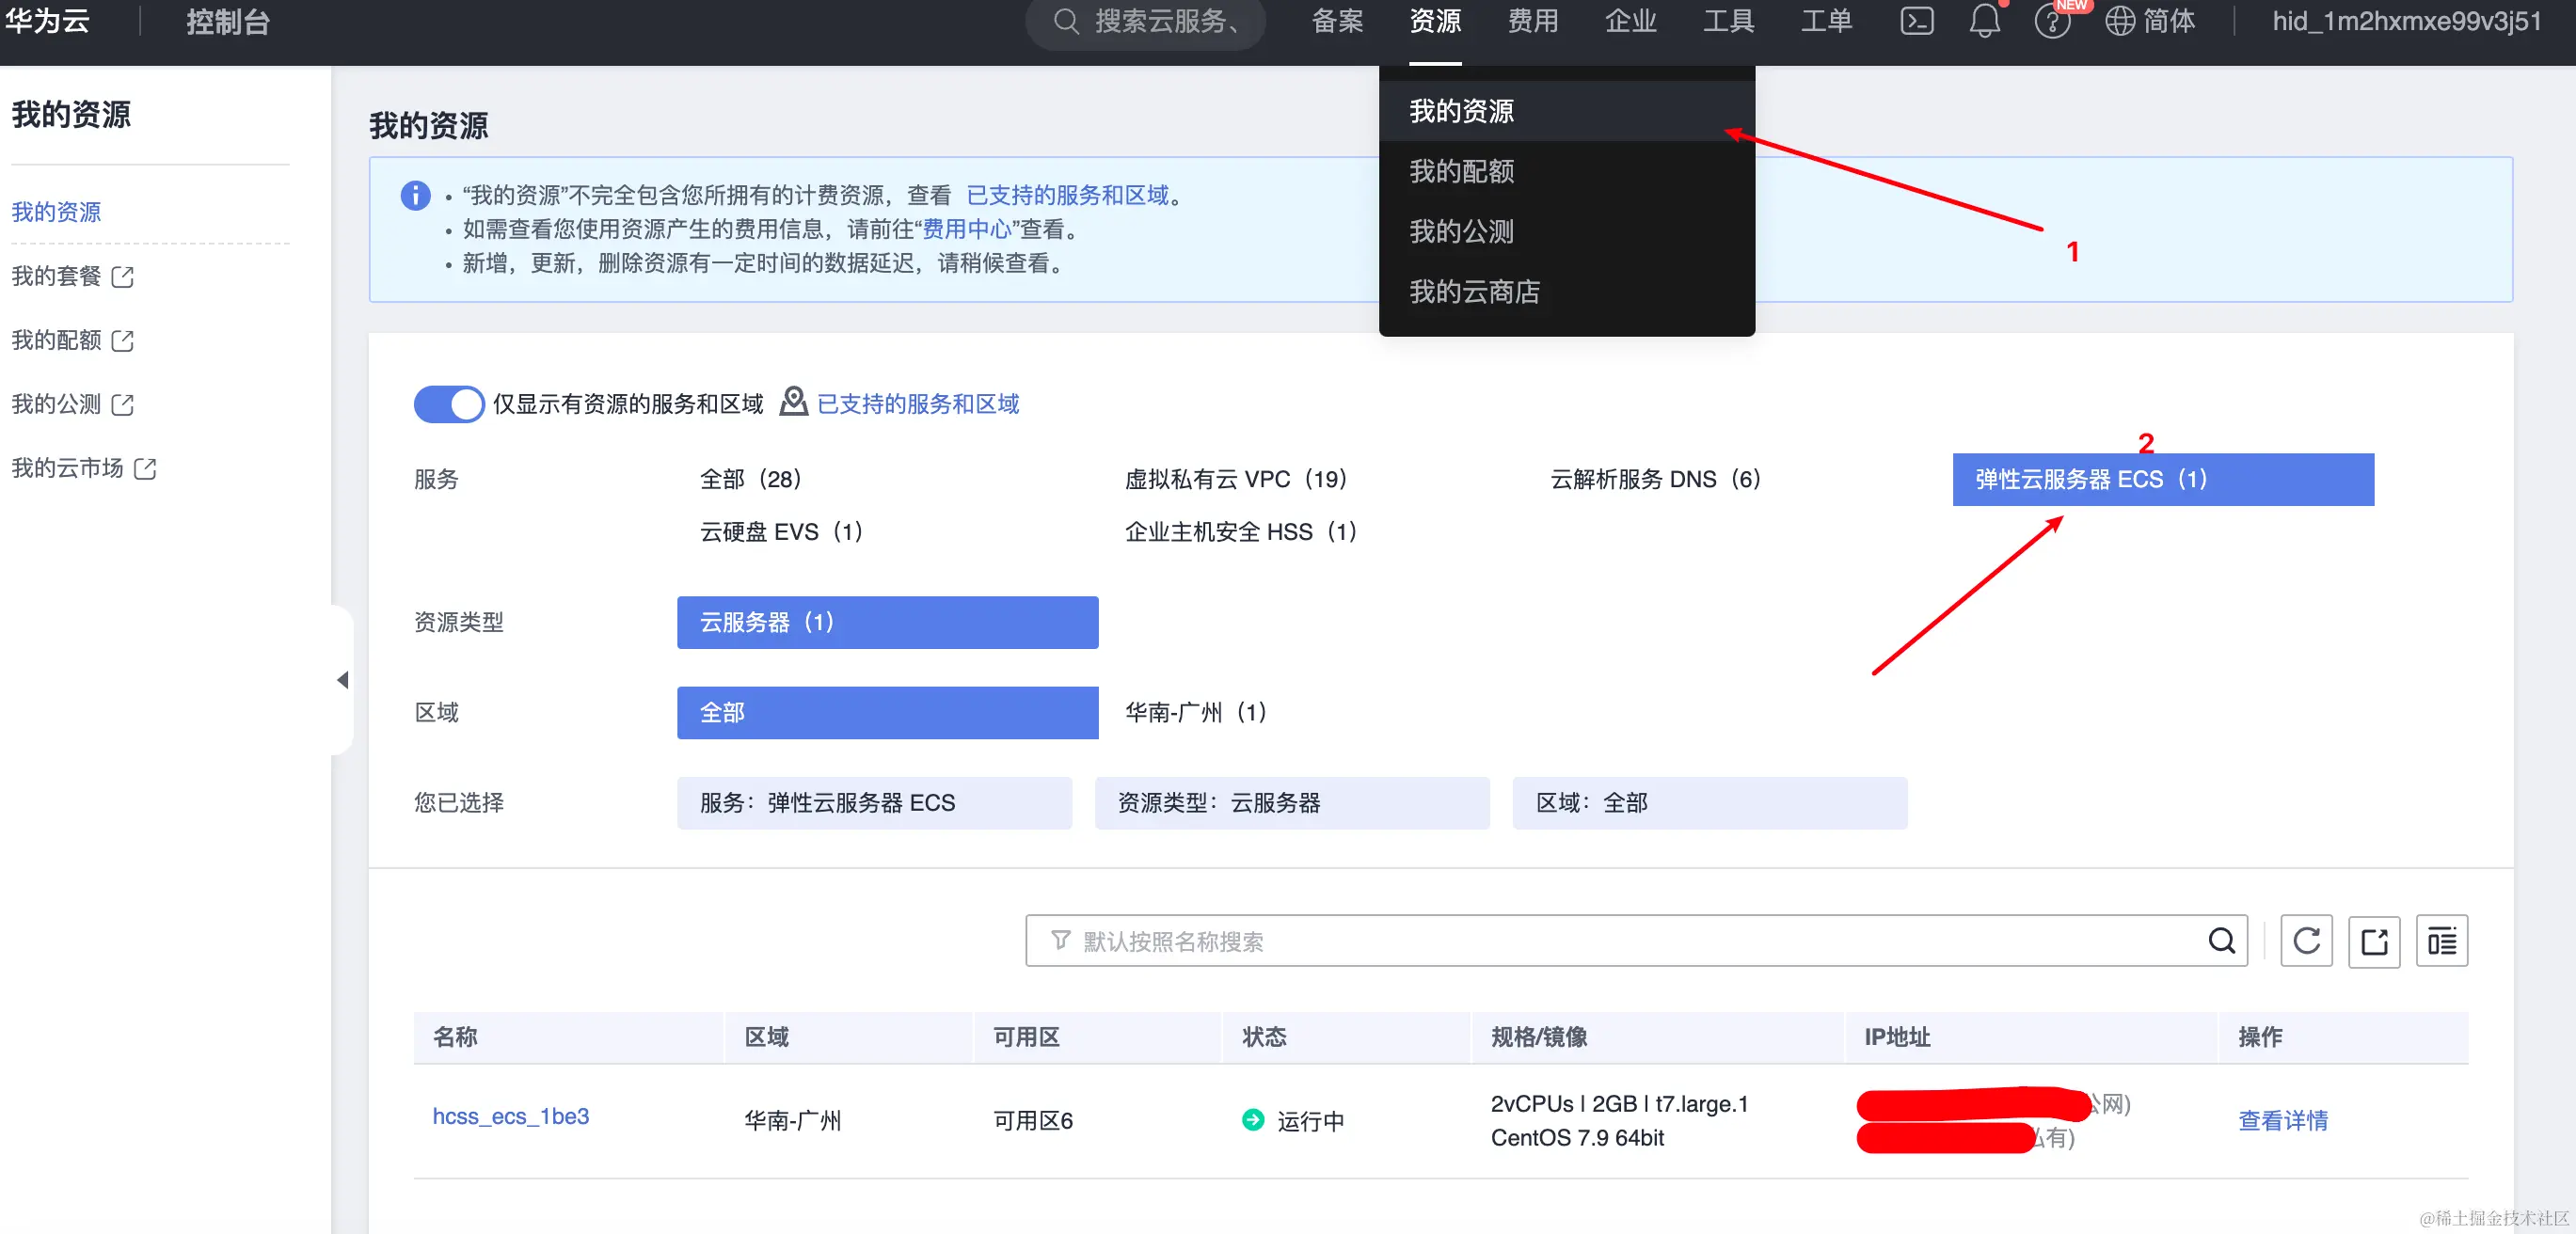Click the external-link icon next to 我的套餐
Viewport: 2576px width, 1234px height.
click(x=123, y=277)
